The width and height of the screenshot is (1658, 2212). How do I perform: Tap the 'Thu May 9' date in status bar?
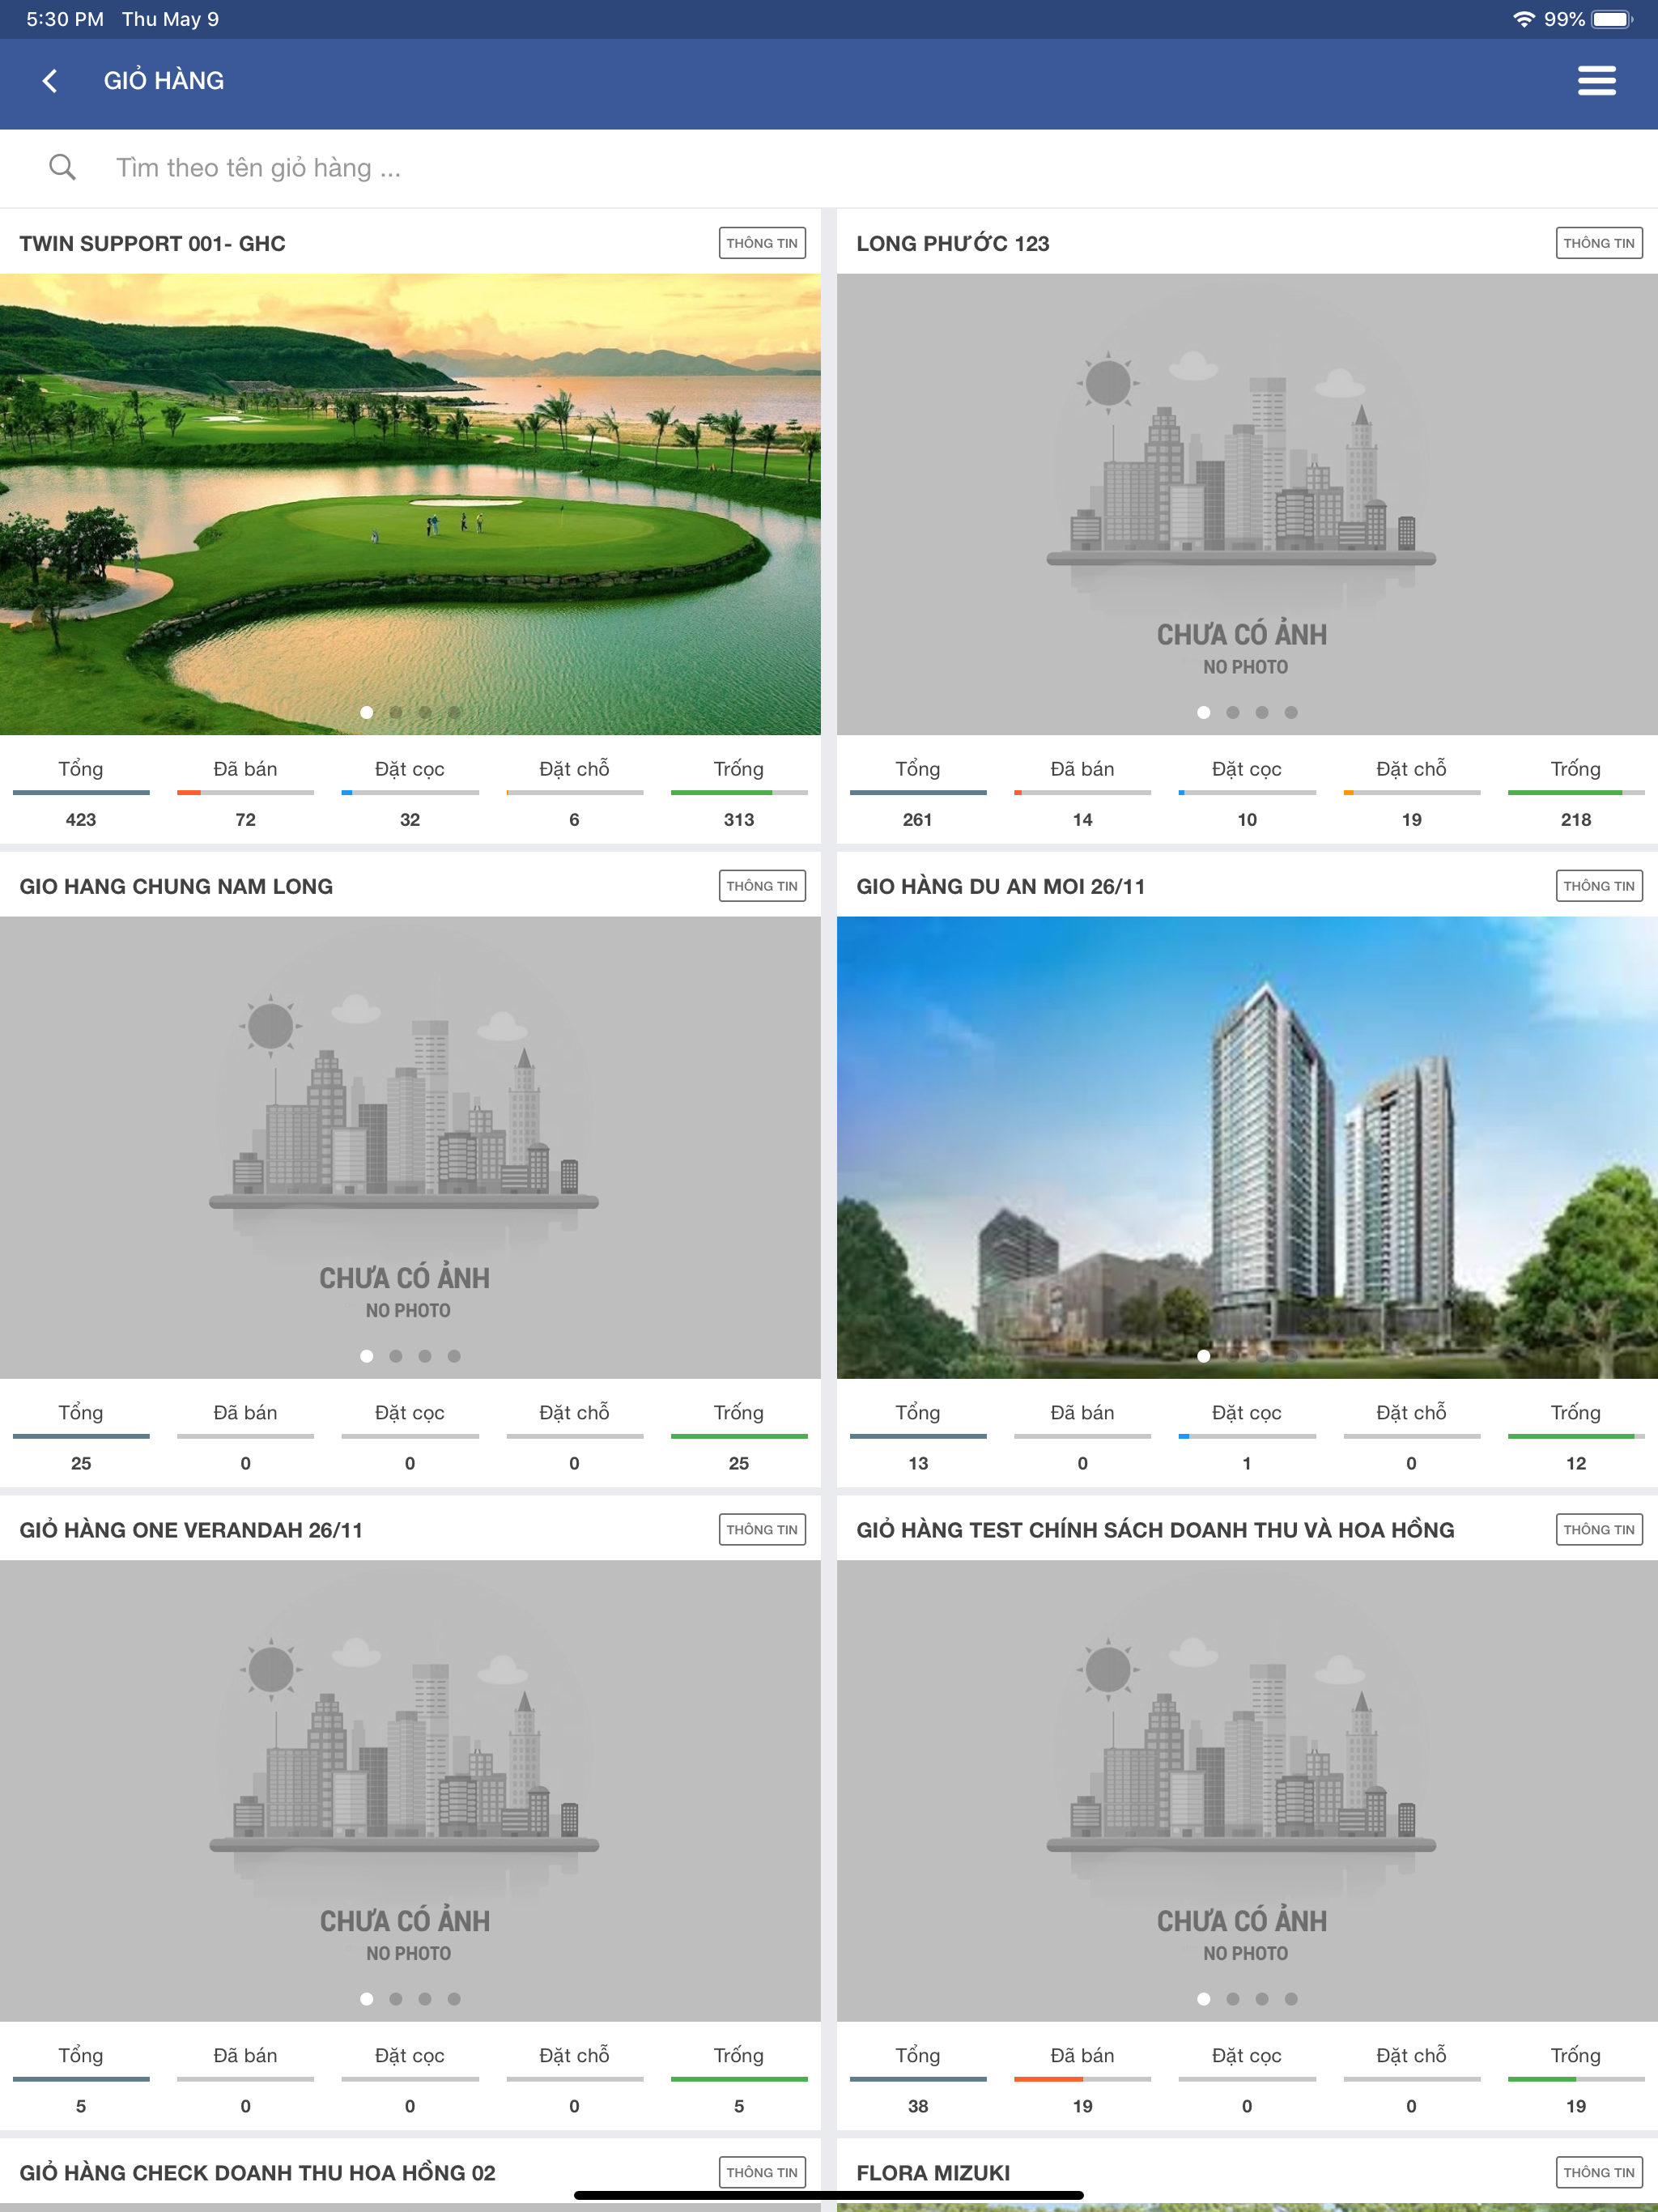click(170, 19)
